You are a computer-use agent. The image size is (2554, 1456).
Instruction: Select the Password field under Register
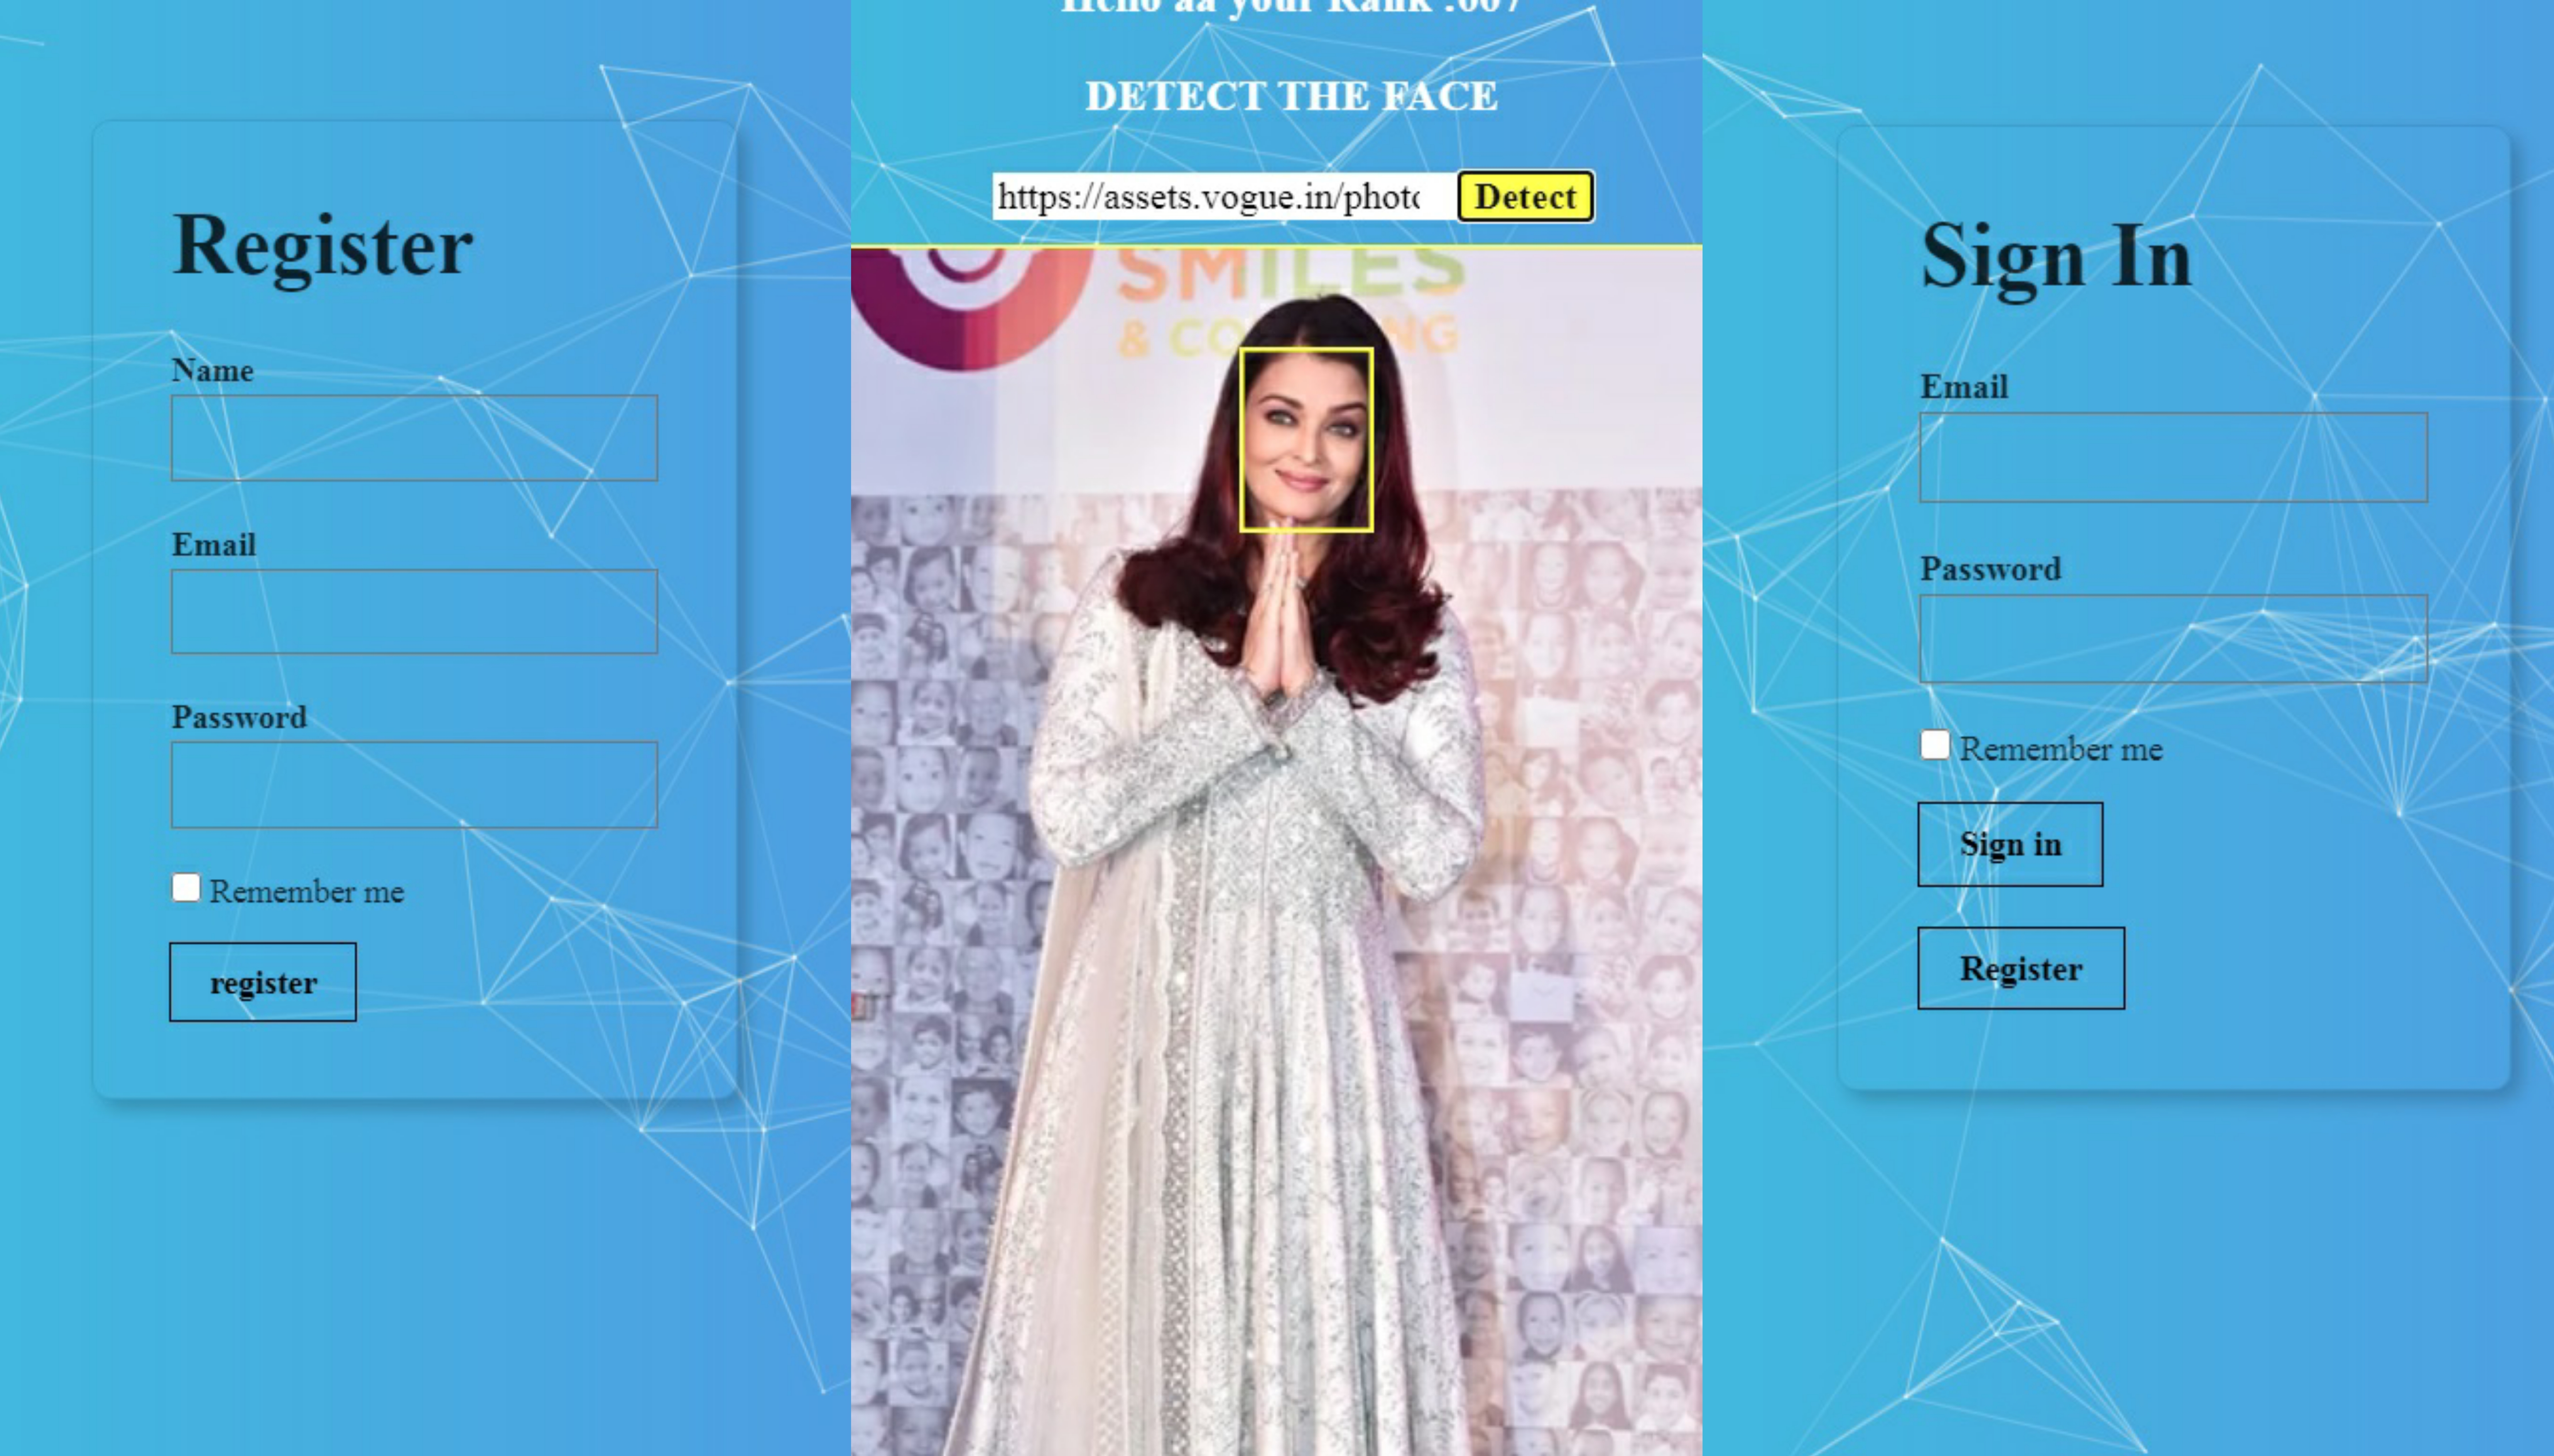coord(414,785)
